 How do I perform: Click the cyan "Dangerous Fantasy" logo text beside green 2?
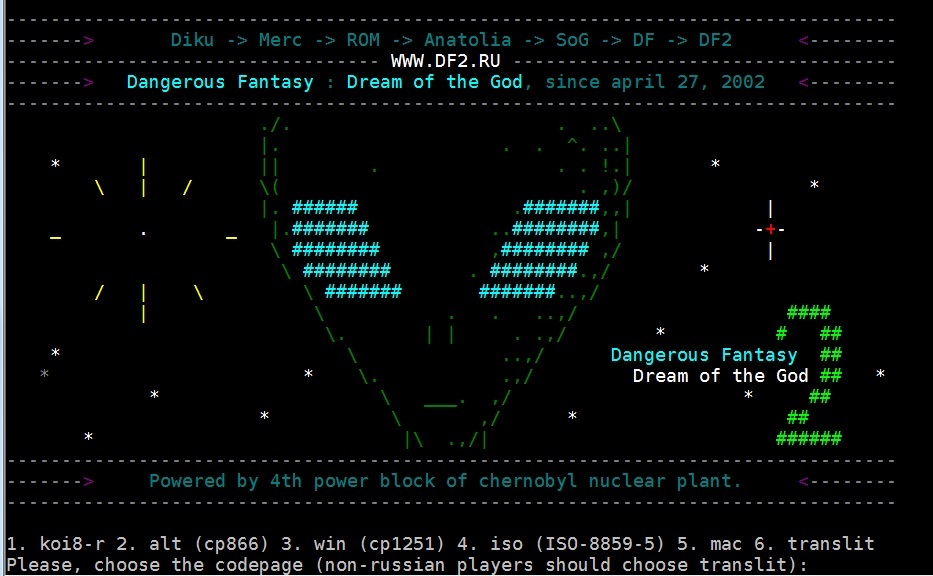click(x=704, y=355)
